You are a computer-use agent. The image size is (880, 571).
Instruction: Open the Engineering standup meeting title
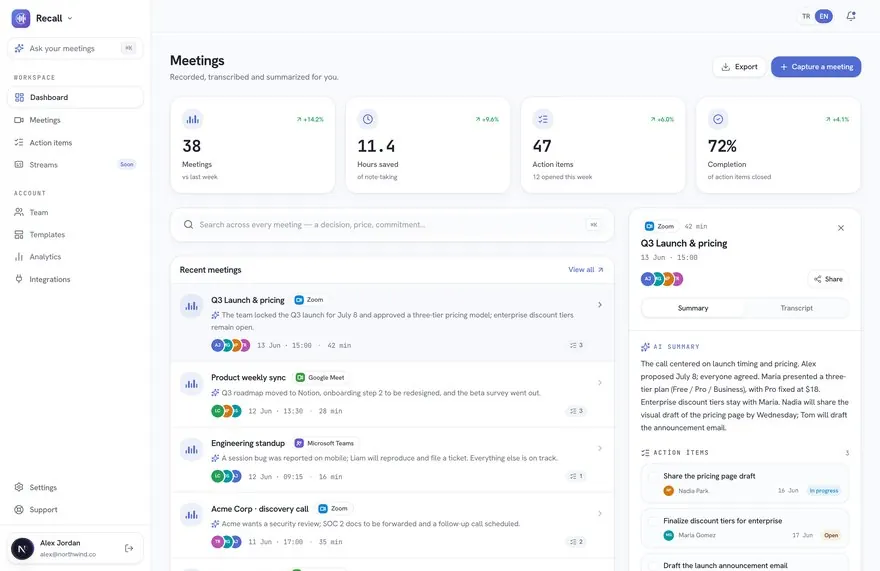click(248, 443)
